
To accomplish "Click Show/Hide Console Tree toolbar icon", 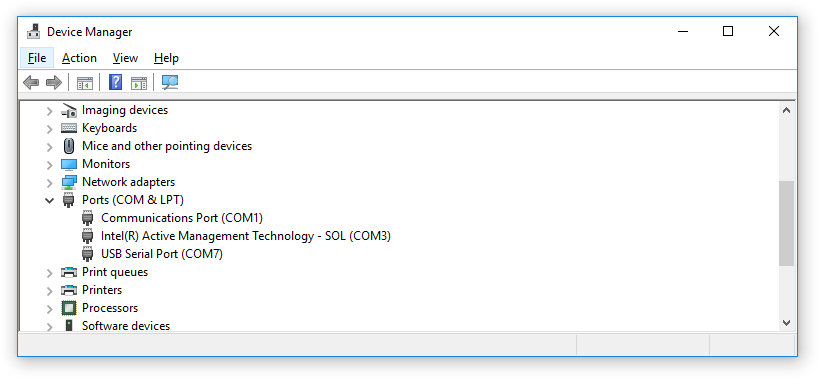I will point(85,82).
